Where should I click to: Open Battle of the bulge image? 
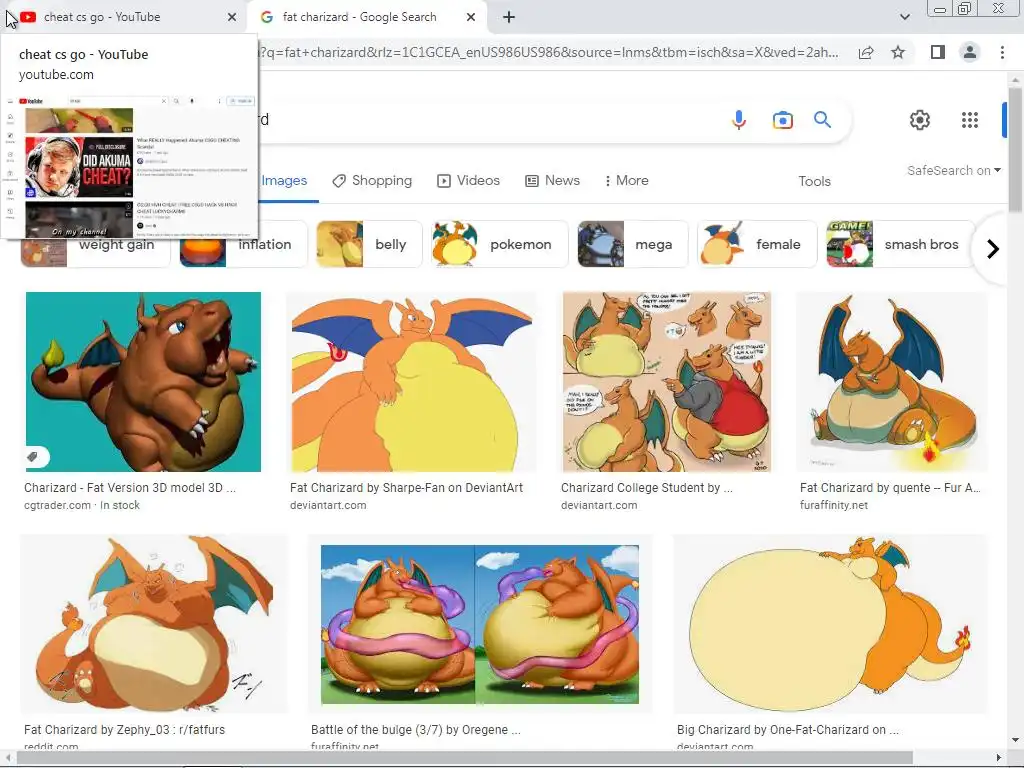pos(480,624)
